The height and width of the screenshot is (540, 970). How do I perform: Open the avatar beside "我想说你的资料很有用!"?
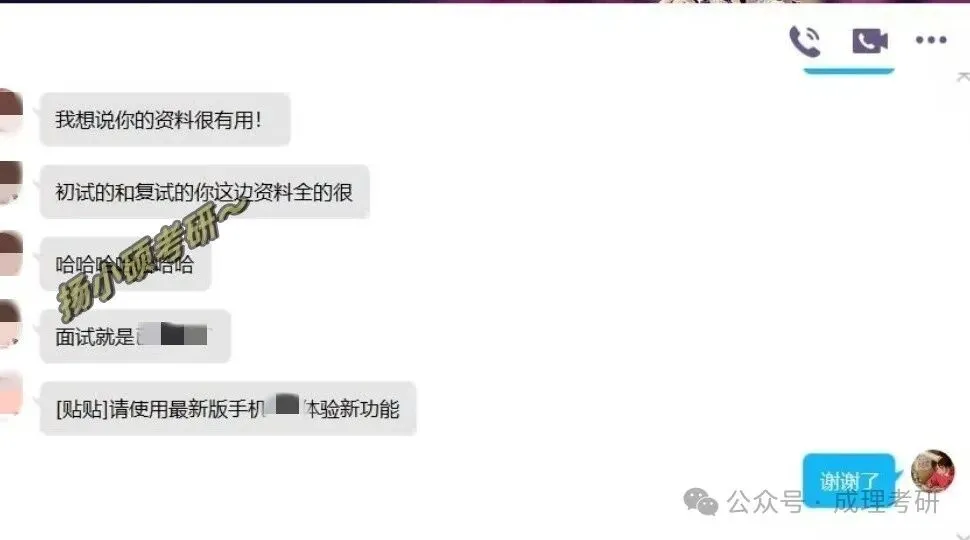(x=9, y=110)
